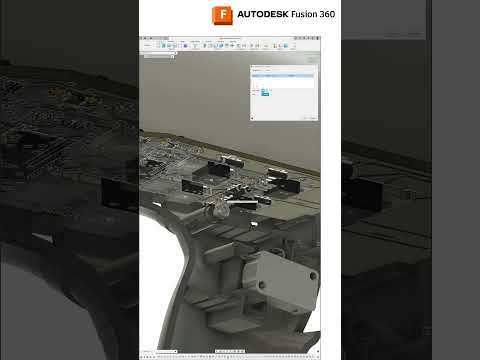Image resolution: width=480 pixels, height=360 pixels.
Task: Click the teal icon at the toolbar's right end
Action: click(x=286, y=46)
